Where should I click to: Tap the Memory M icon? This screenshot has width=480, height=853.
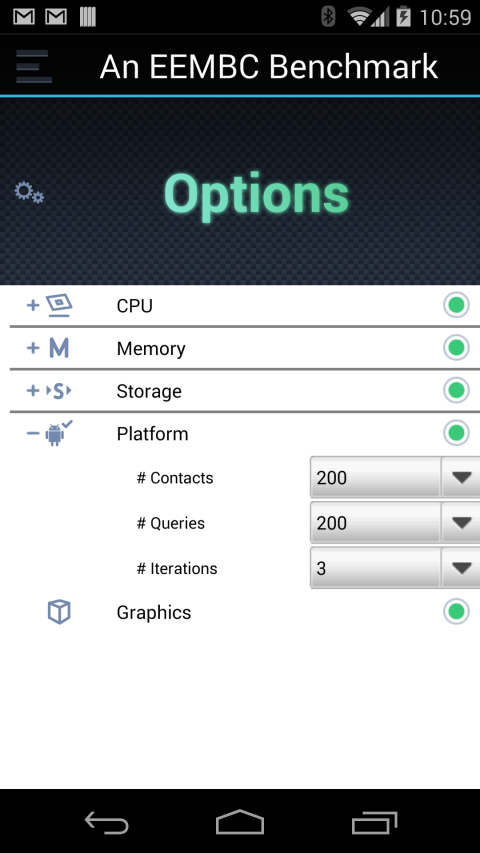[59, 348]
